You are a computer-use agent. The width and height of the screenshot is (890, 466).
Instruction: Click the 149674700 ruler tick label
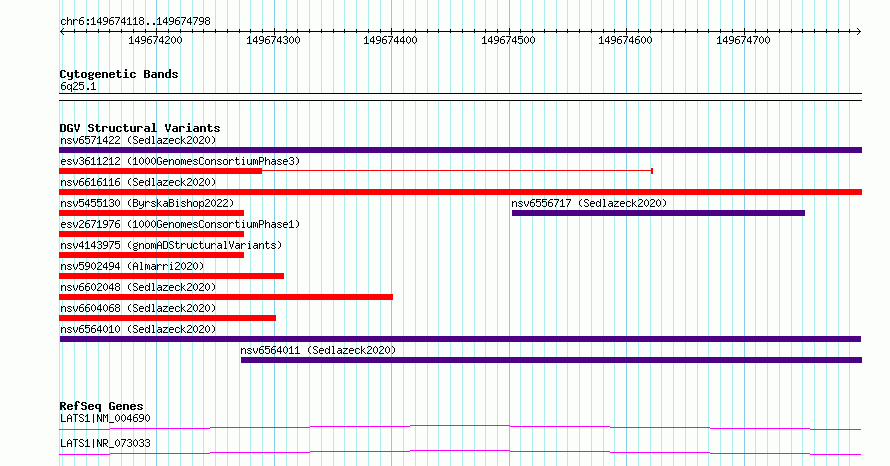[x=743, y=40]
